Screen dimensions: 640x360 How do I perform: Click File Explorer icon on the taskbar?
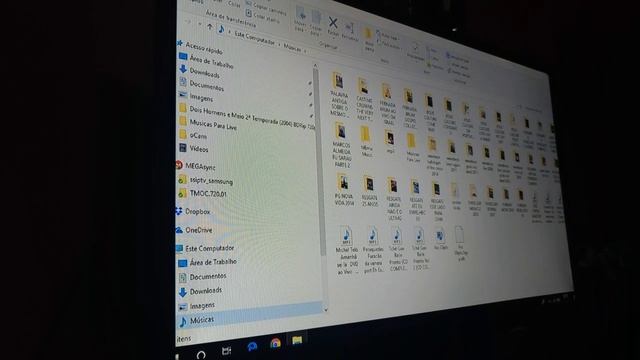point(297,339)
